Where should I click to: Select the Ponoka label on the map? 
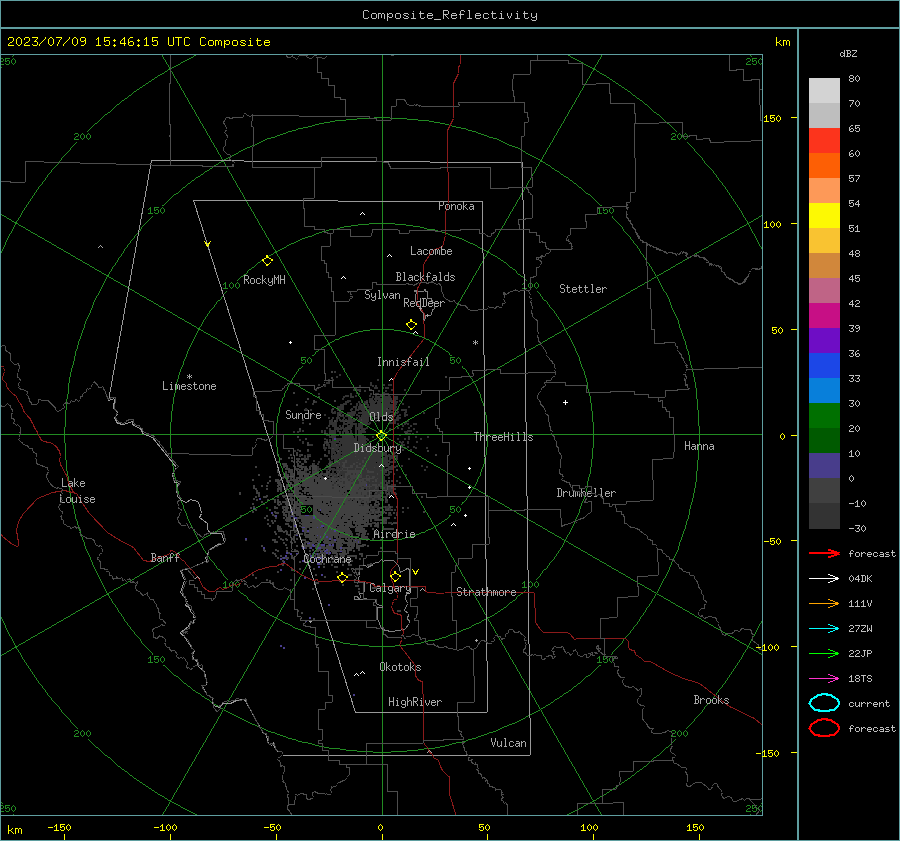click(456, 206)
